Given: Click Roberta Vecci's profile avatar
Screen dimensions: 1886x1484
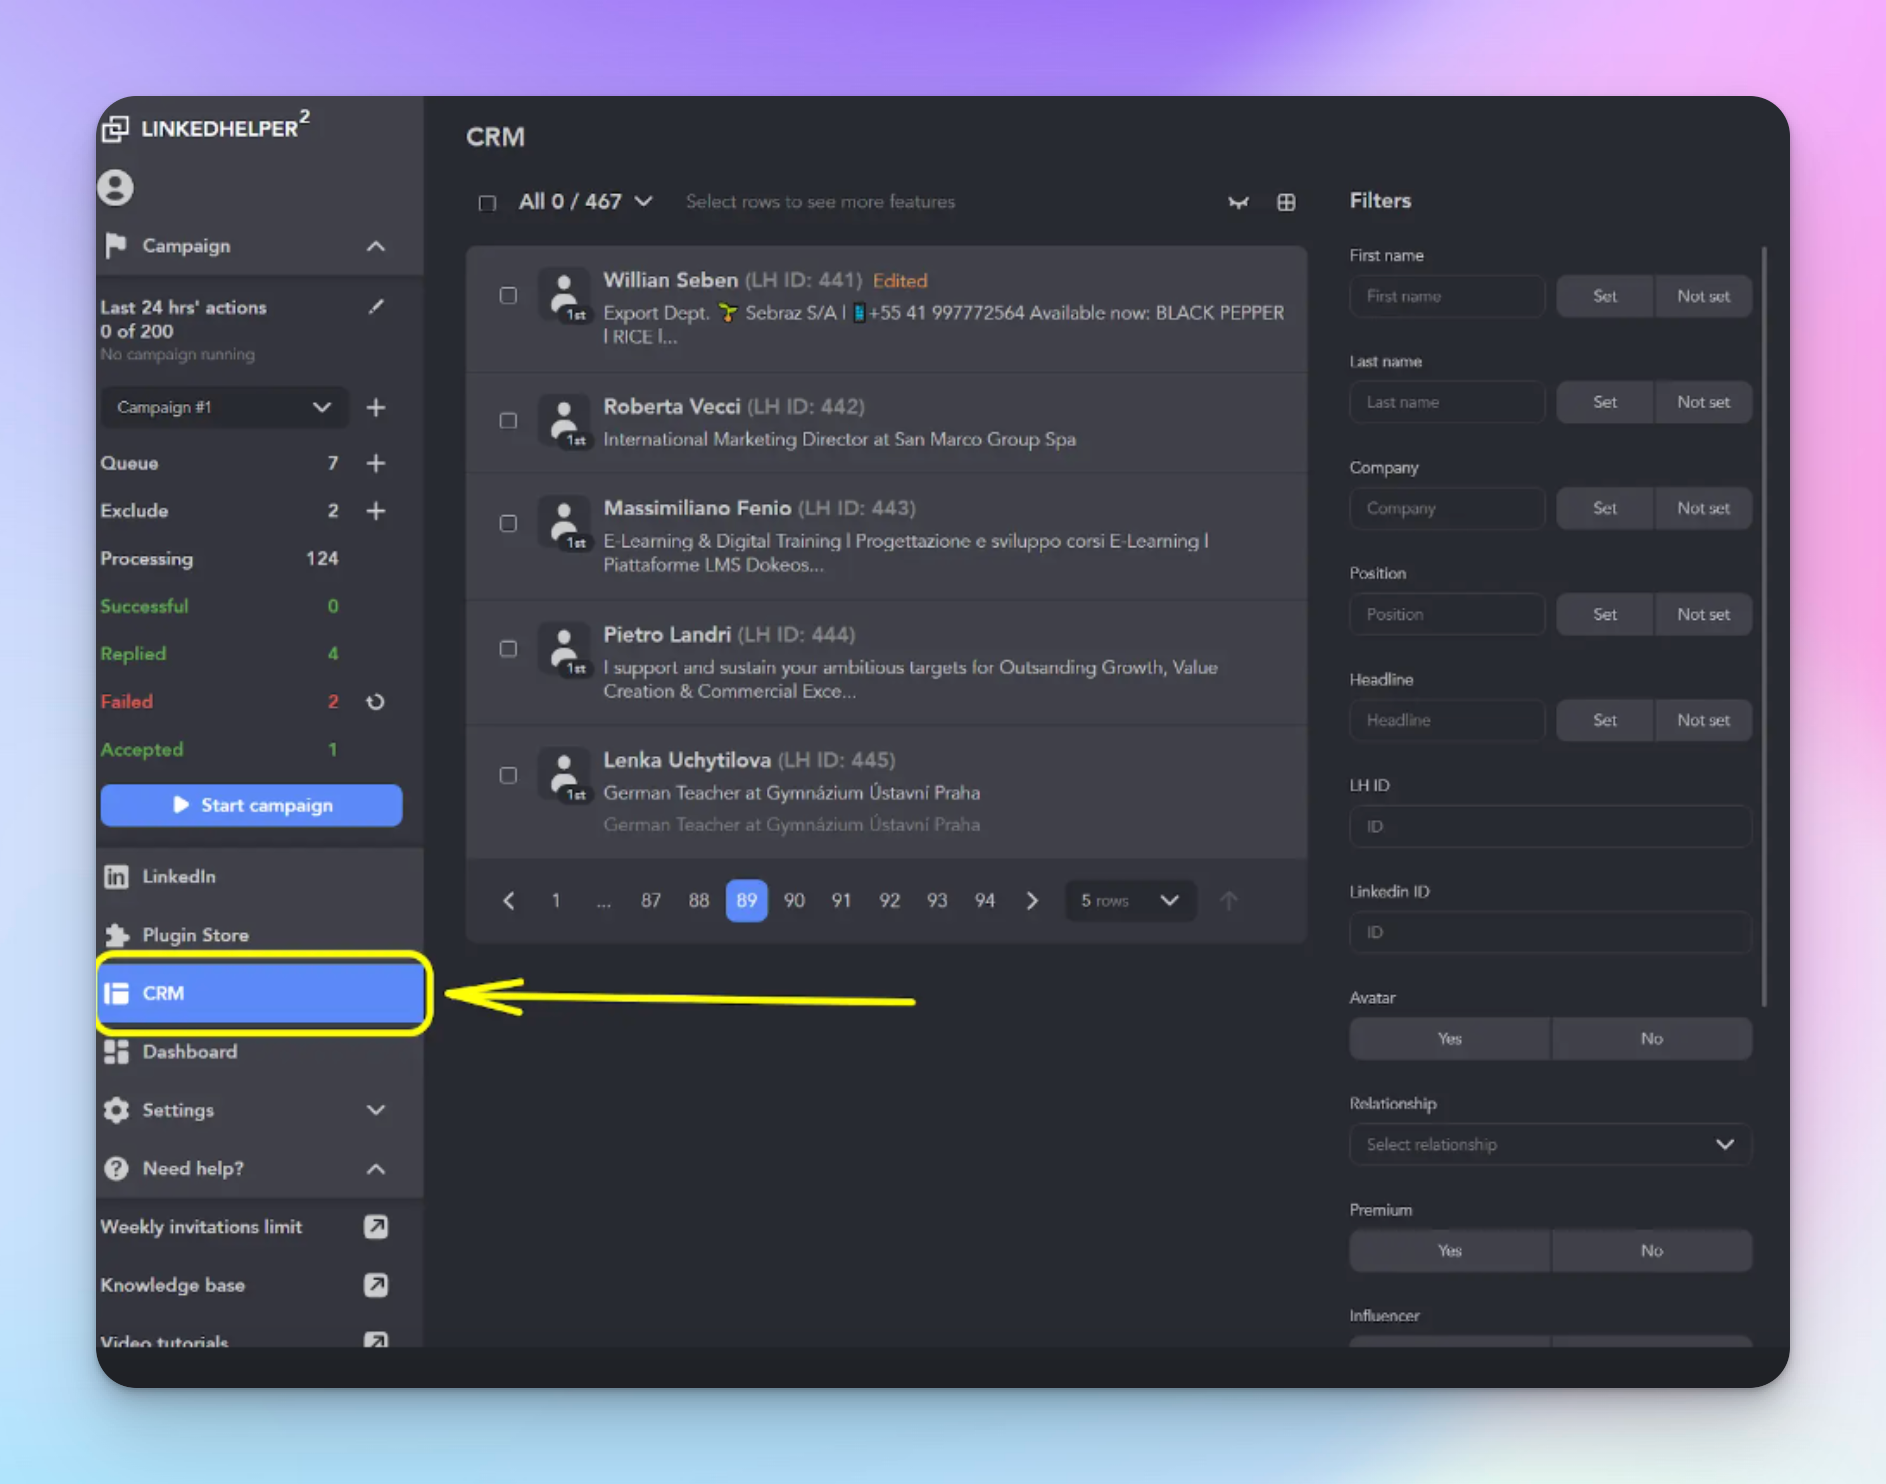Looking at the screenshot, I should [x=565, y=421].
